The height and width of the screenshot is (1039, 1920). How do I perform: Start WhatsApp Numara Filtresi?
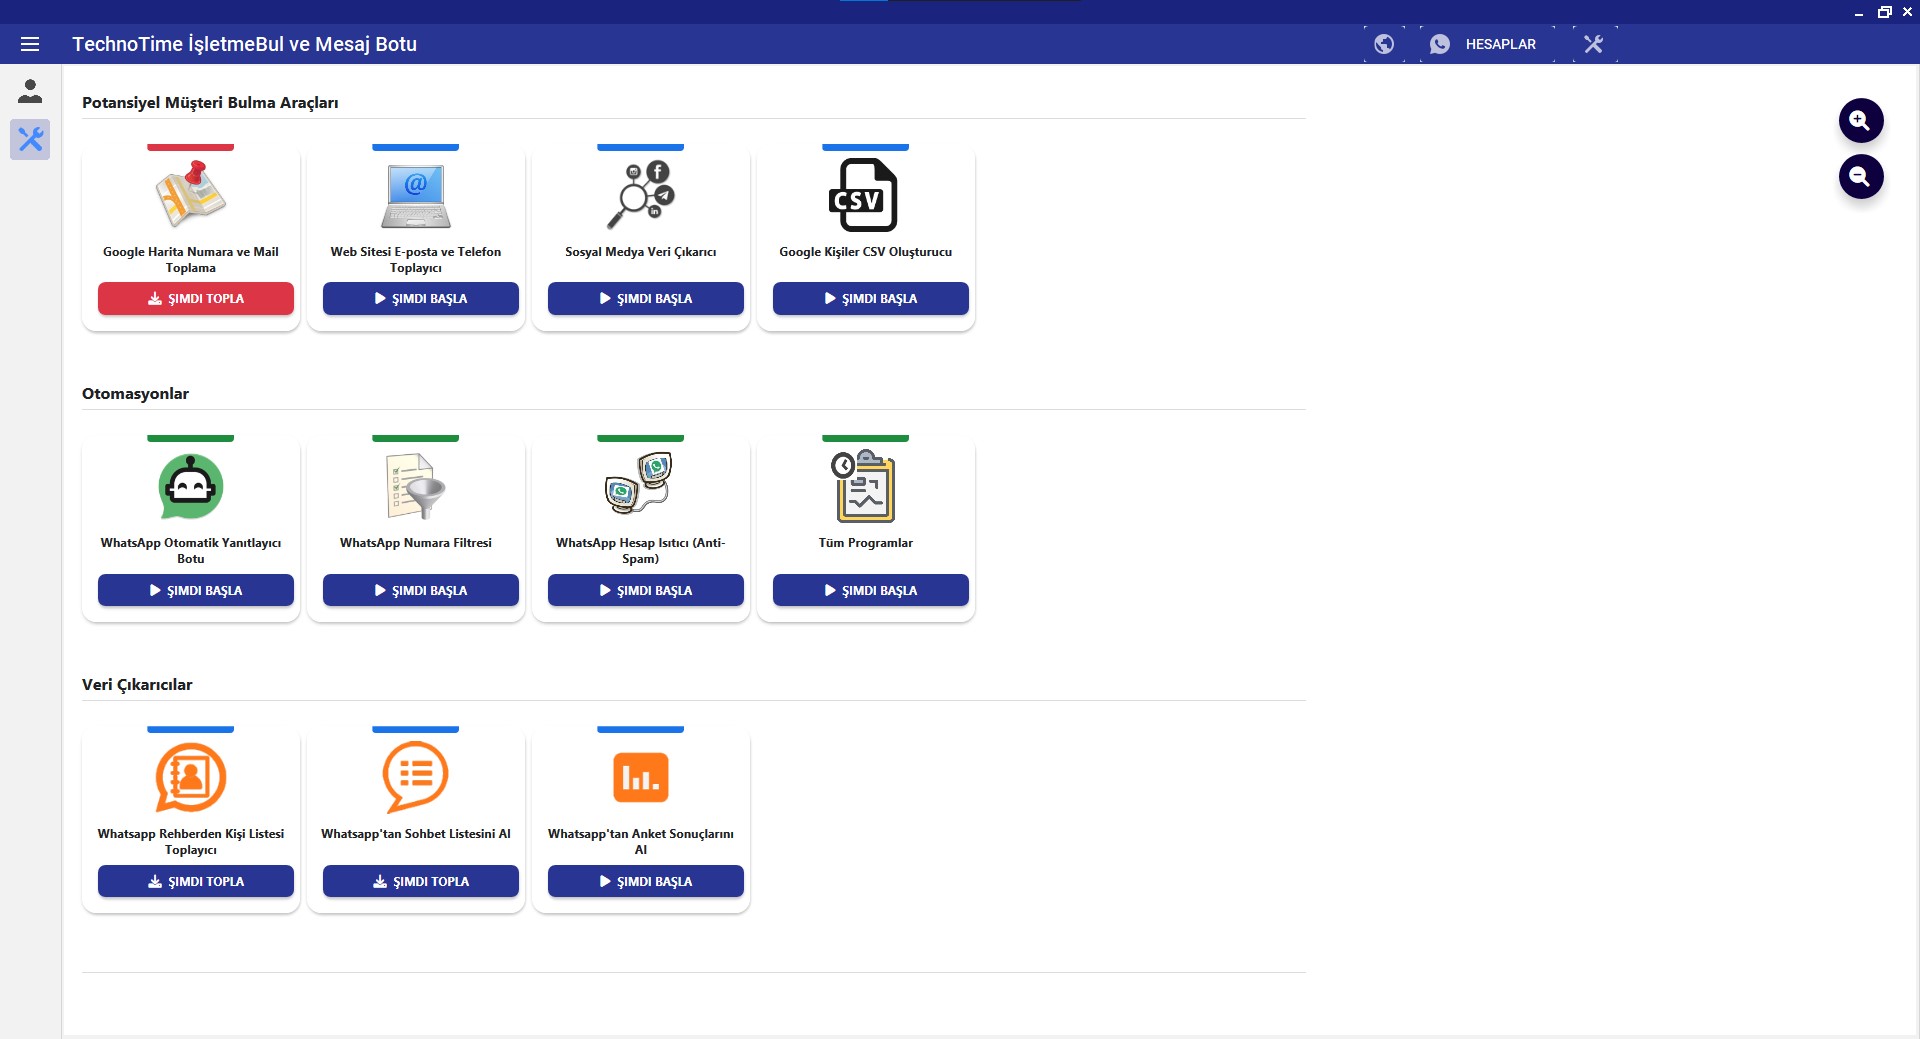coord(421,590)
